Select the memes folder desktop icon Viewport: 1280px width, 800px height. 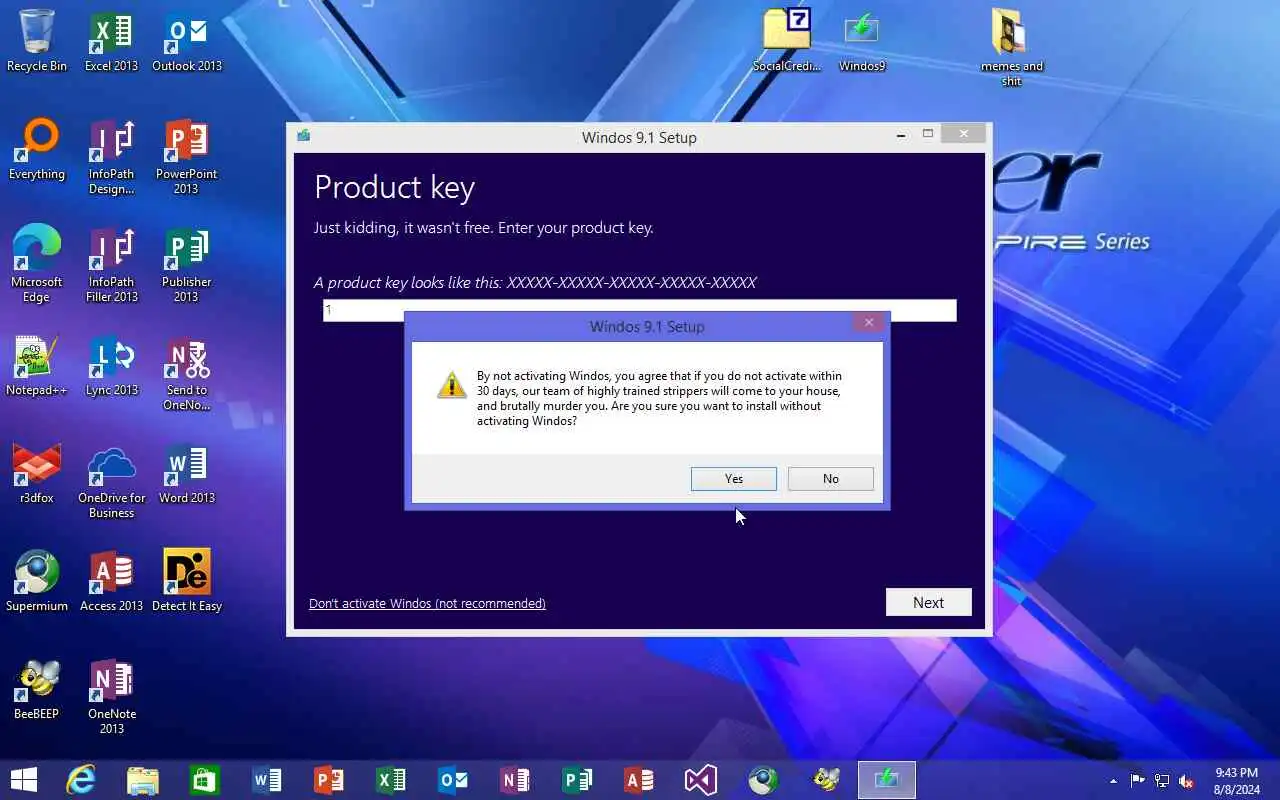point(1011,48)
